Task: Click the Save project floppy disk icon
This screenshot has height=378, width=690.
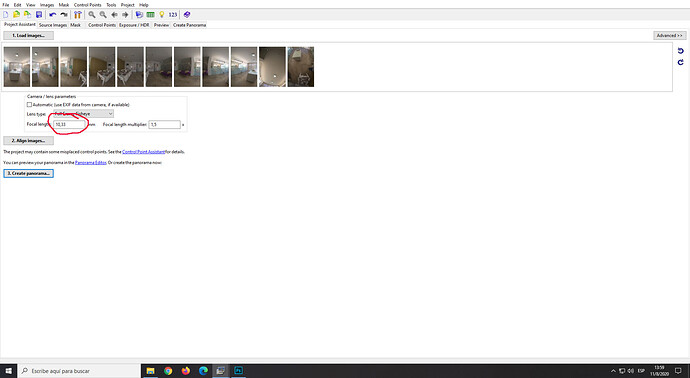Action: pos(39,15)
